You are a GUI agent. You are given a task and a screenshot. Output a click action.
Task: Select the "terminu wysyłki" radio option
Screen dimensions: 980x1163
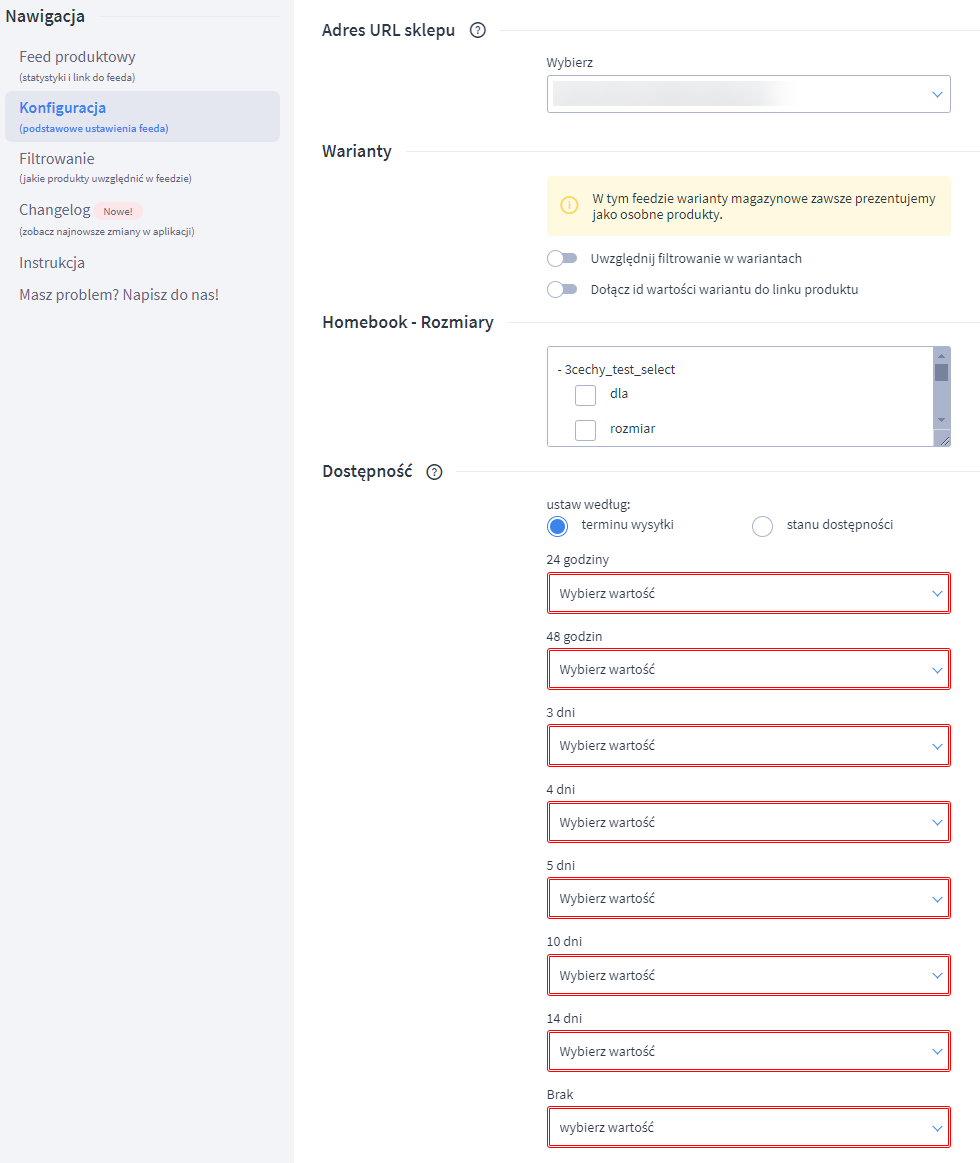coord(557,525)
